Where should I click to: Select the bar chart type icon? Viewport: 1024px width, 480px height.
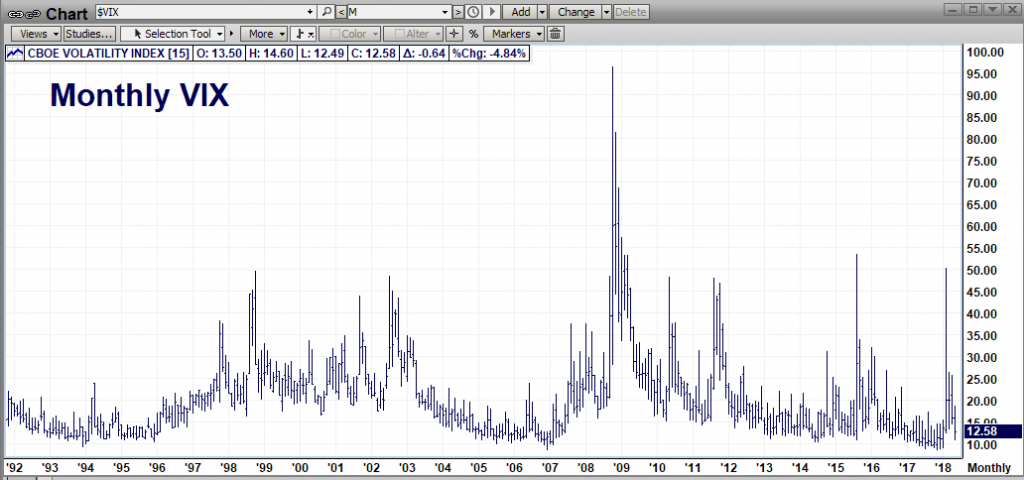pos(302,33)
